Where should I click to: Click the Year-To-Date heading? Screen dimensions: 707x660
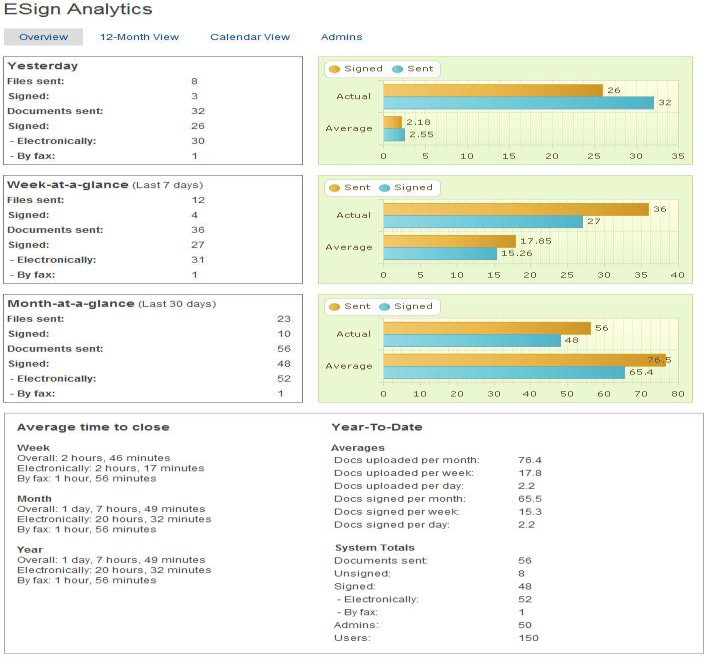point(377,427)
